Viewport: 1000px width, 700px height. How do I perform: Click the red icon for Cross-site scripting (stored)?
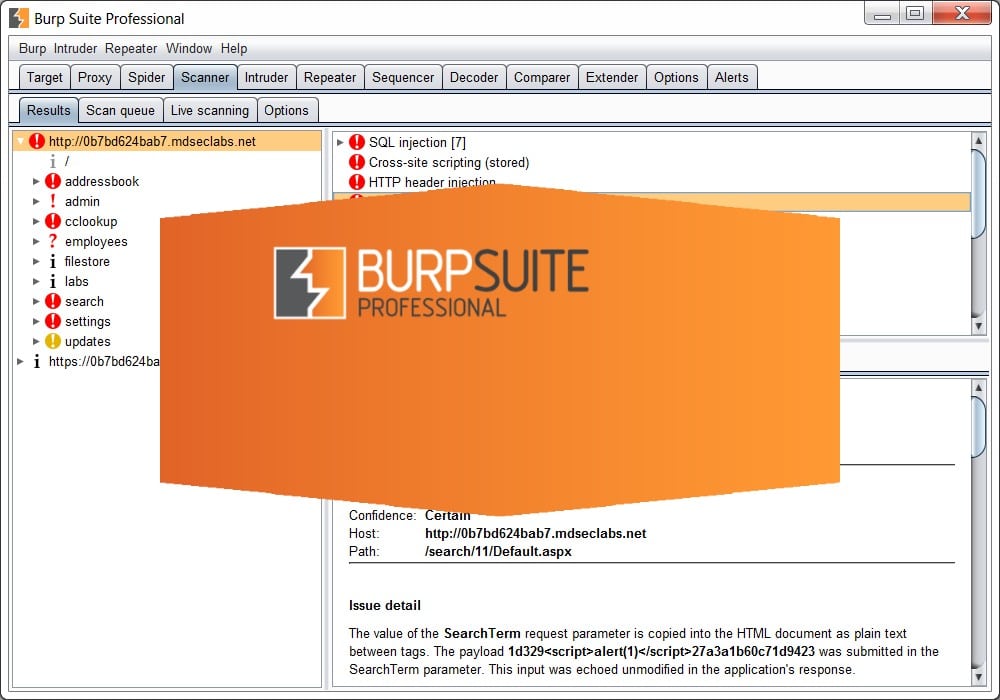coord(357,162)
